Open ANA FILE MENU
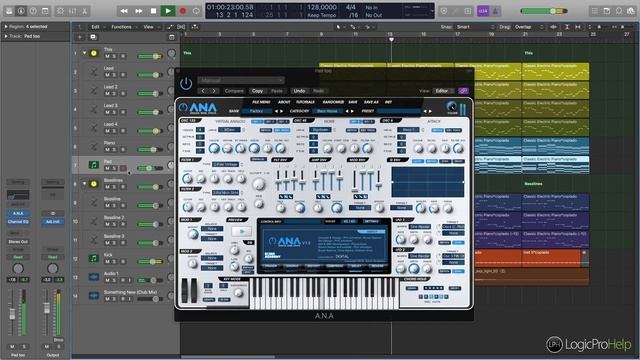Image resolution: width=640 pixels, height=360 pixels. [x=261, y=102]
